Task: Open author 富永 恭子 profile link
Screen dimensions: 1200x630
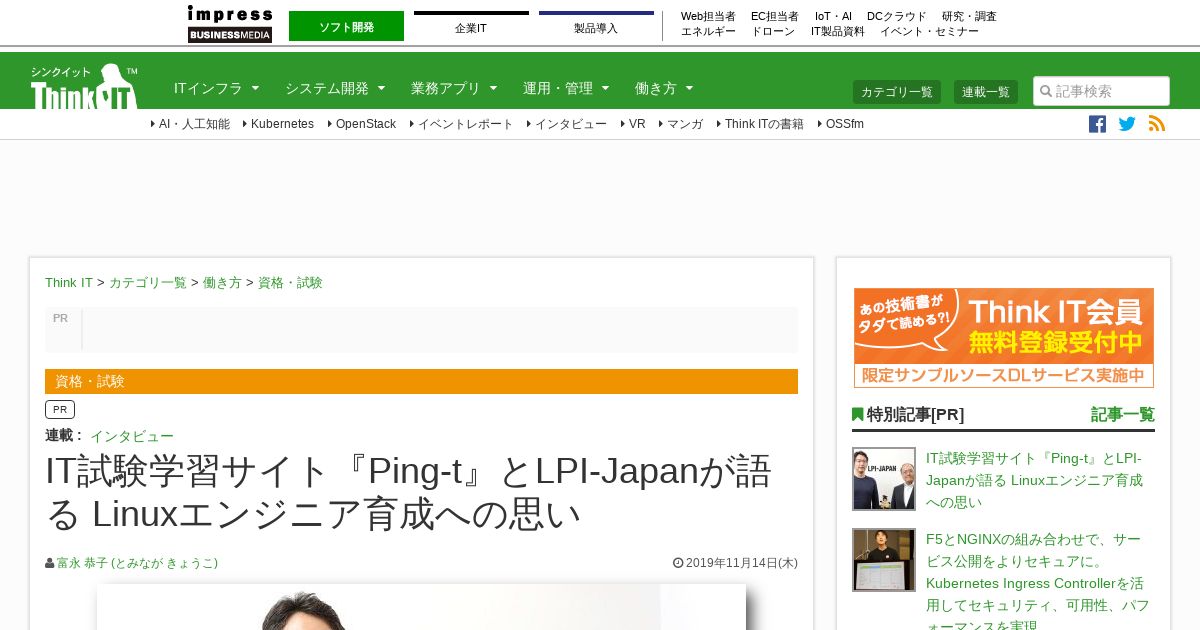Action: 137,563
